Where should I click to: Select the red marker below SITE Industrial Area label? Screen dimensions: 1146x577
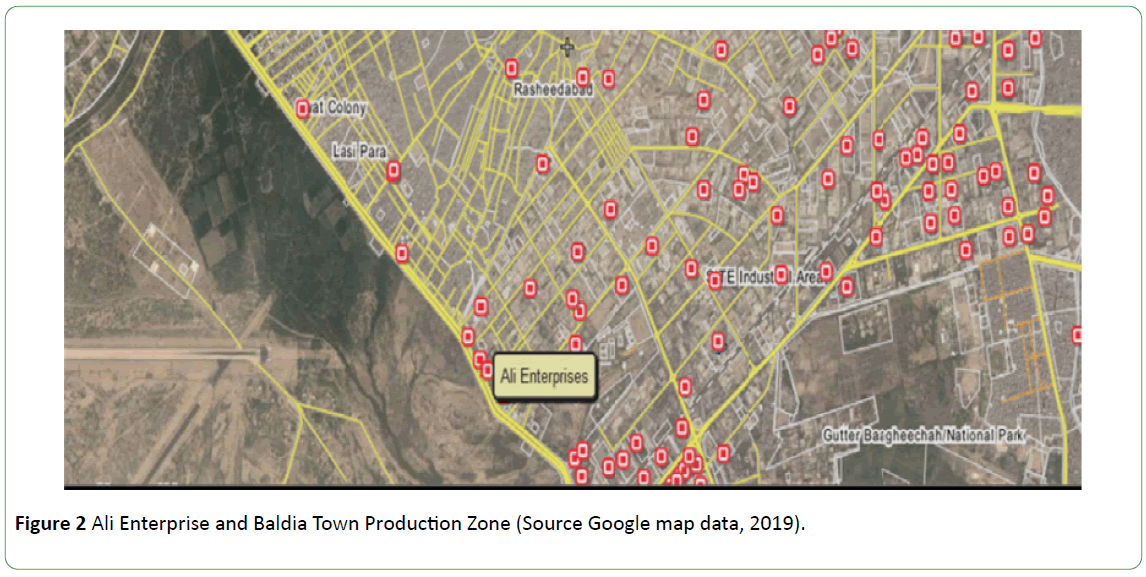coord(717,343)
